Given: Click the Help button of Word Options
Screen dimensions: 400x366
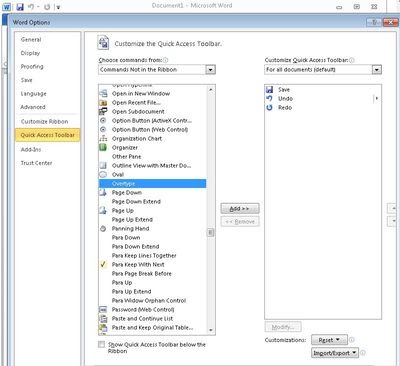Looking at the screenshot, I should click(374, 22).
